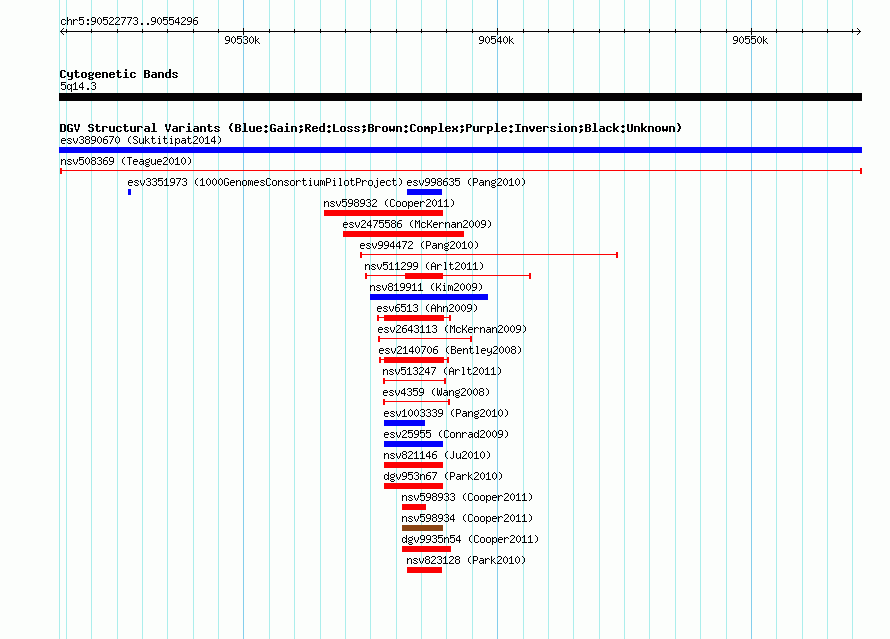The image size is (890, 639).
Task: Open variant label esv2140706 (Bentley2008)
Action: tap(450, 350)
